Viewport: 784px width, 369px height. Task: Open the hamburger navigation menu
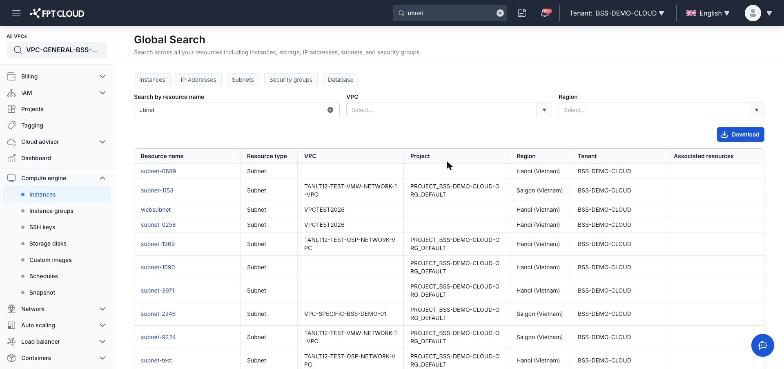point(16,13)
